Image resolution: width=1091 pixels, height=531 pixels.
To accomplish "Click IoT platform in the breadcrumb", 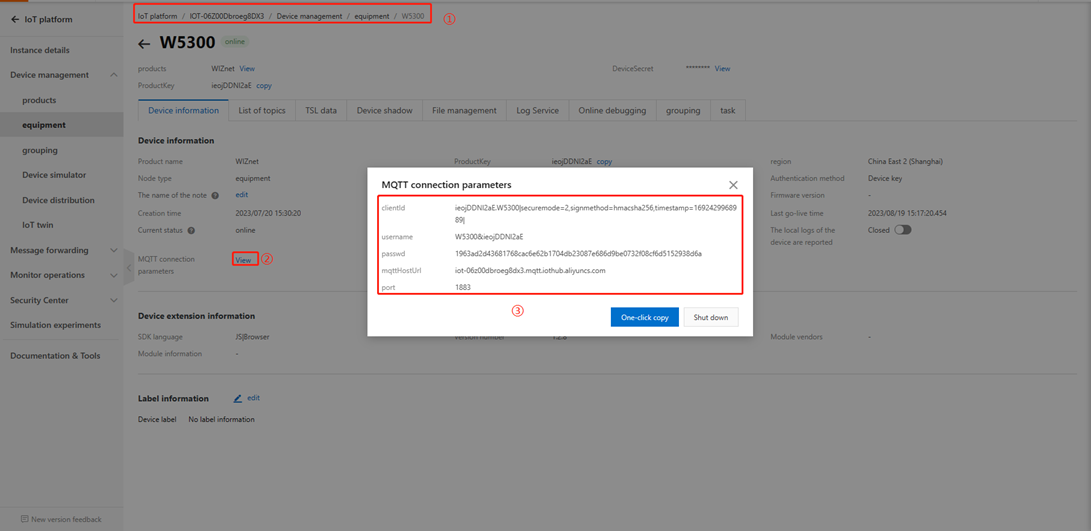I will [x=157, y=16].
